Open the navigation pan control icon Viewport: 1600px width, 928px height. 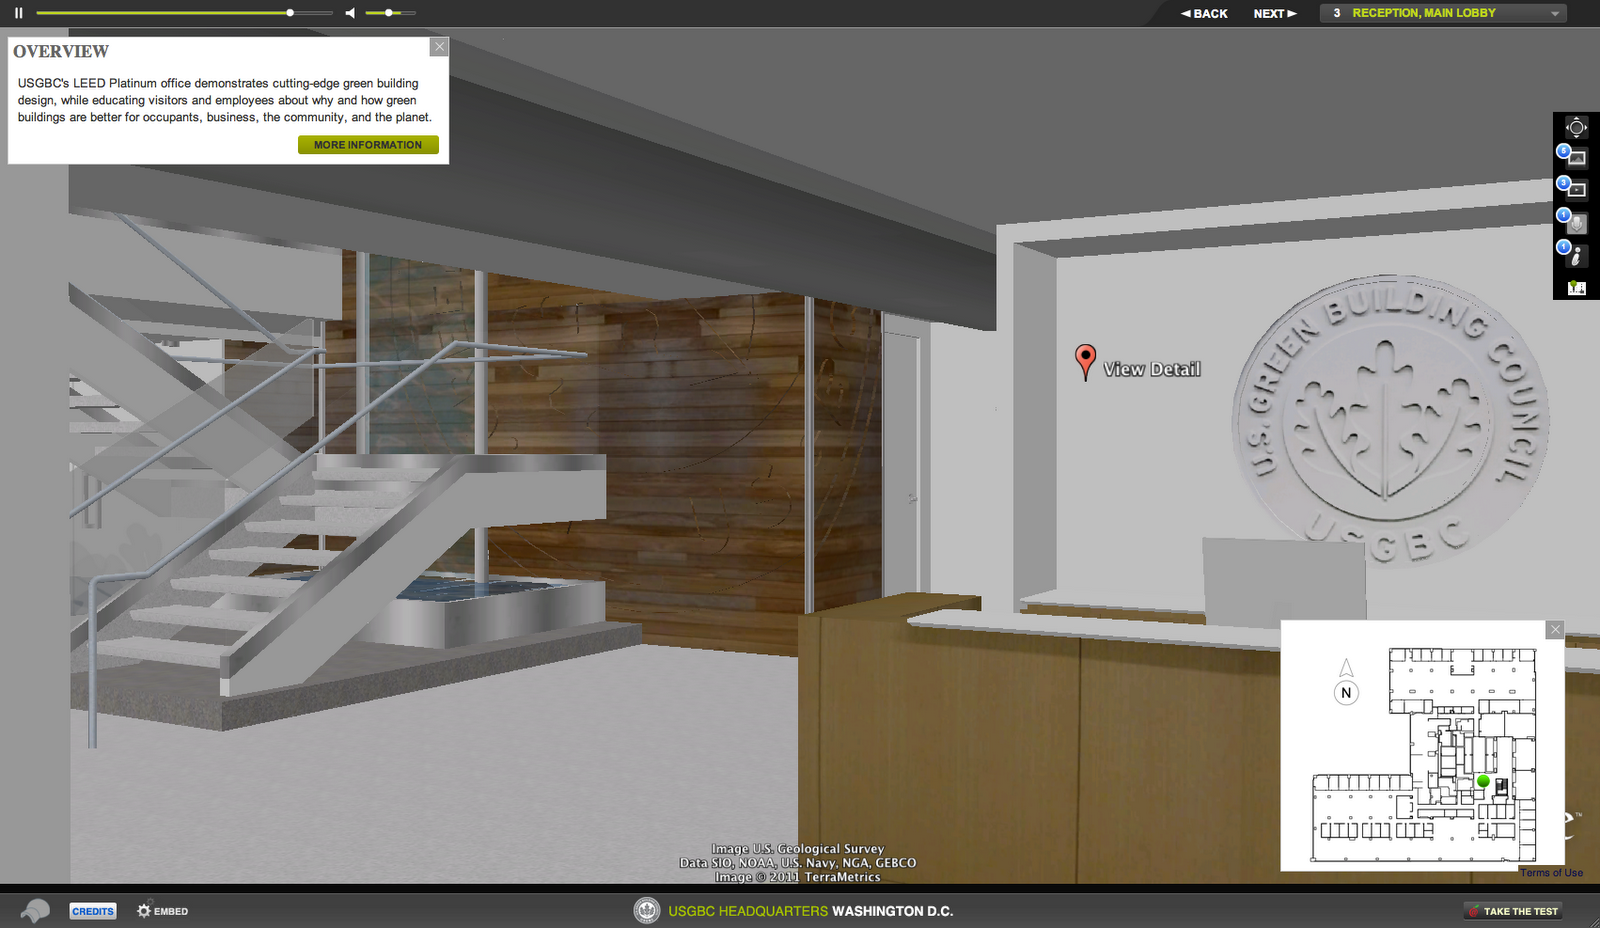coord(1576,127)
